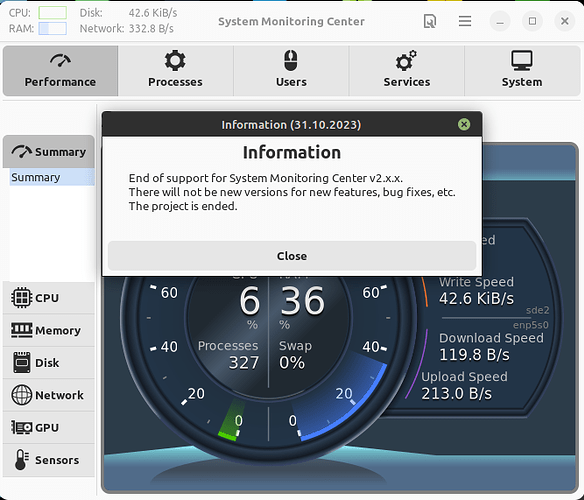Open the CPU chip sidebar item

(49, 298)
